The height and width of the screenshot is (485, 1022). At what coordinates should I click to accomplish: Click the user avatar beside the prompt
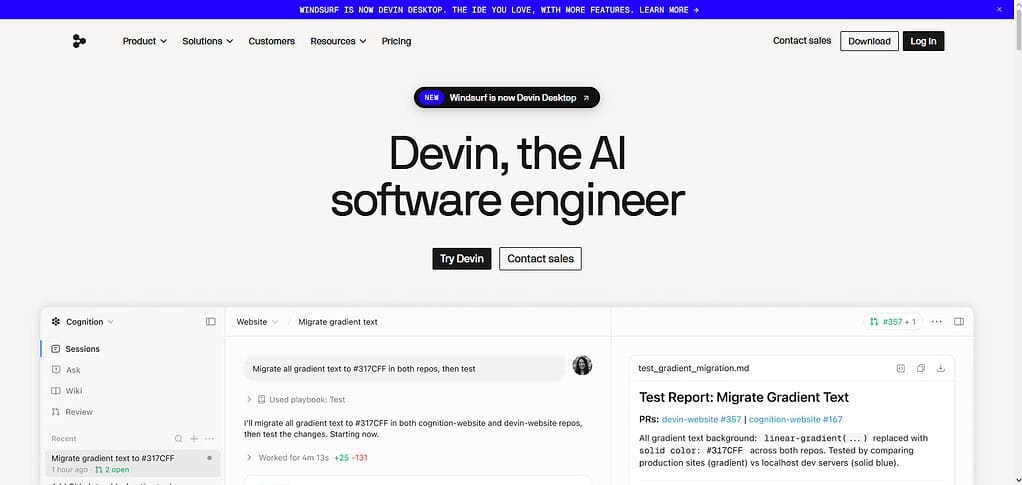[582, 366]
